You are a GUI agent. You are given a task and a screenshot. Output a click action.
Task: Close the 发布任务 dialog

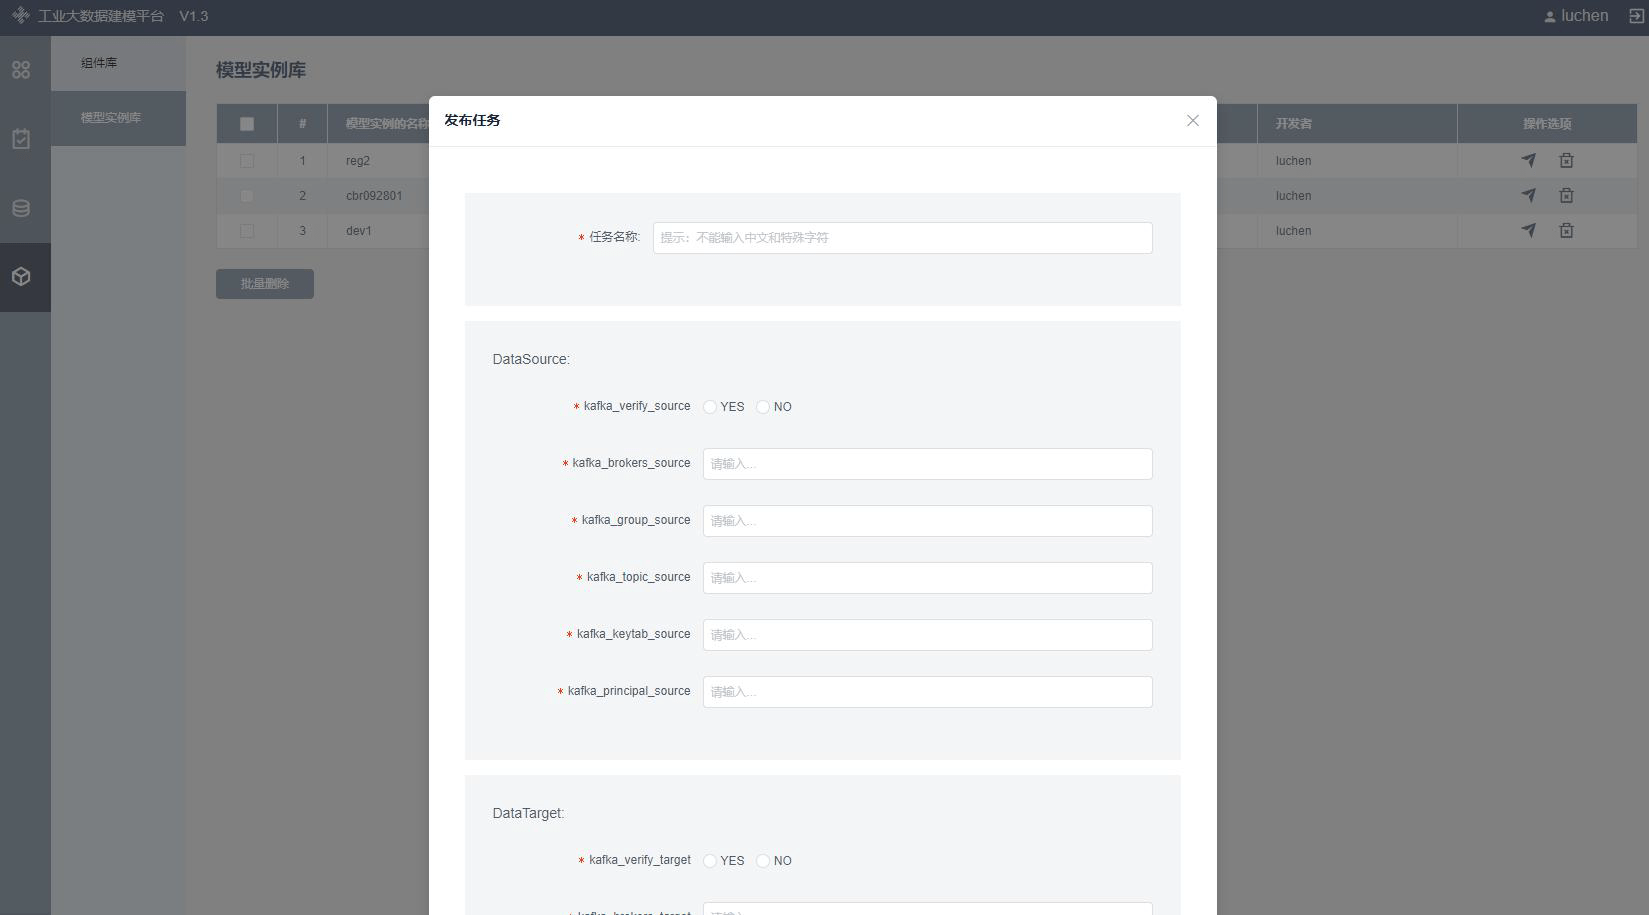(1192, 121)
